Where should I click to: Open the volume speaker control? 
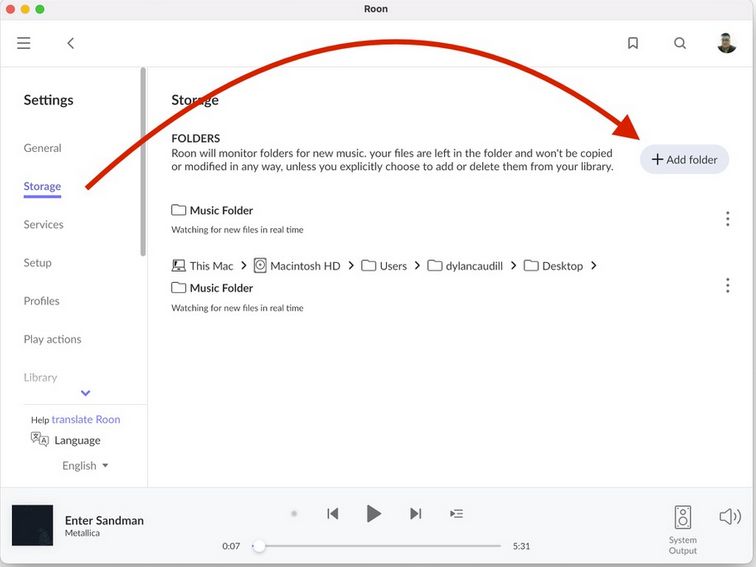(x=730, y=516)
